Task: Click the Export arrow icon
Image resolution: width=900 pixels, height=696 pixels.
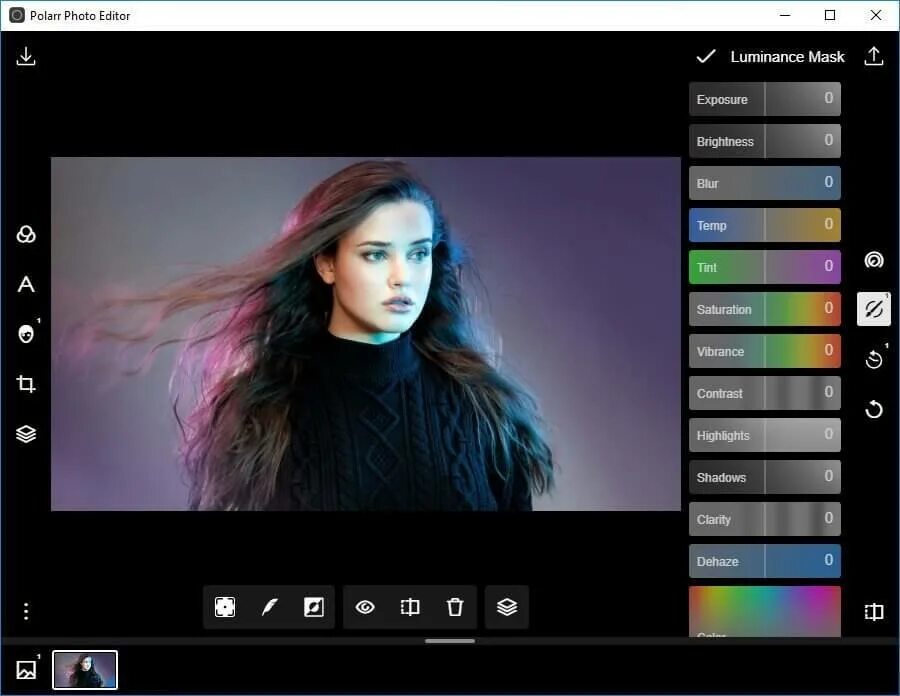Action: click(x=874, y=56)
